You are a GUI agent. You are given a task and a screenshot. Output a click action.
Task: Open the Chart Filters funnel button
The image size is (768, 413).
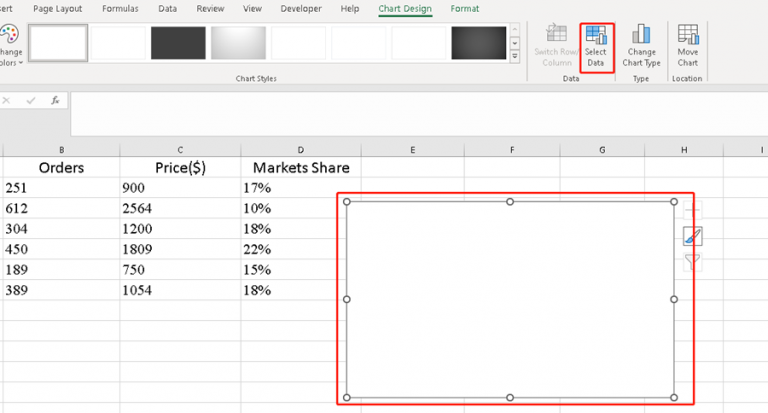(x=692, y=262)
